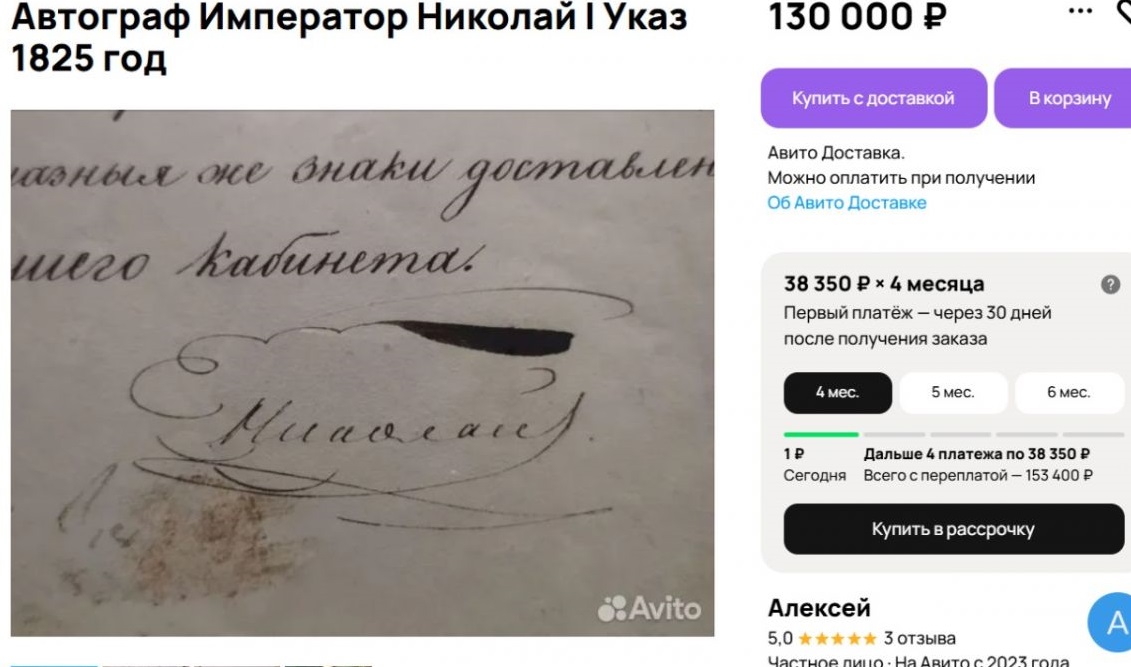Add item with В корзину button

coord(1064,98)
